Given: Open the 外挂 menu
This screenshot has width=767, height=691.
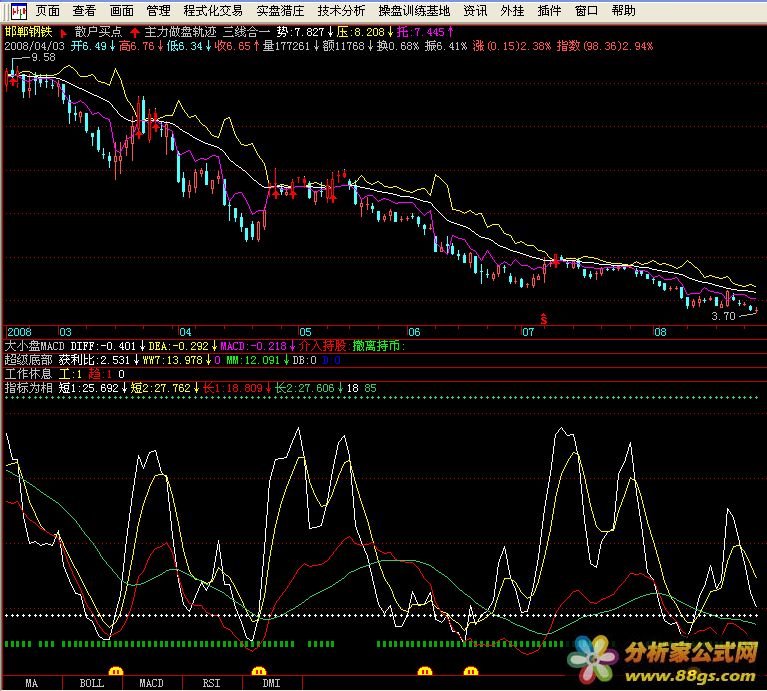Looking at the screenshot, I should point(512,11).
